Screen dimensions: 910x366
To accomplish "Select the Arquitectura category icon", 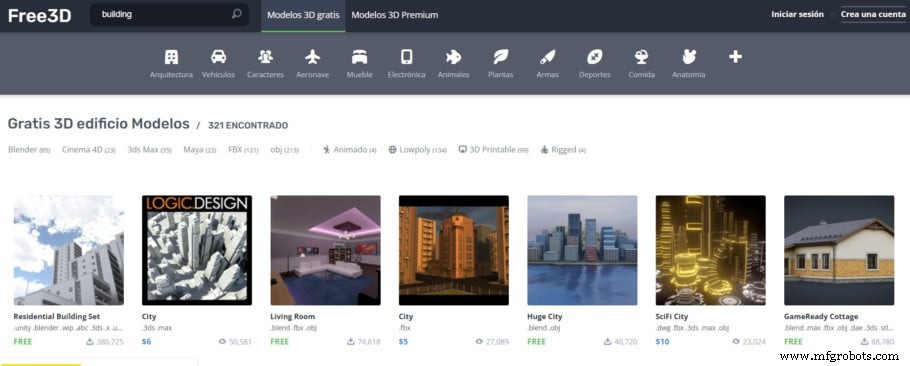I will click(x=171, y=57).
